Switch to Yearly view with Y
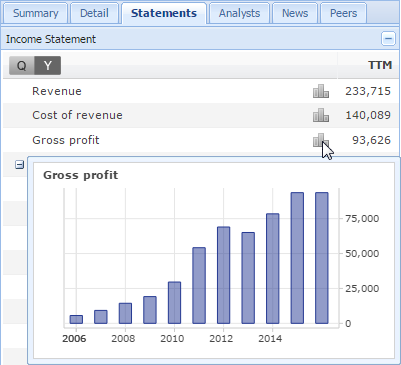 pos(48,65)
